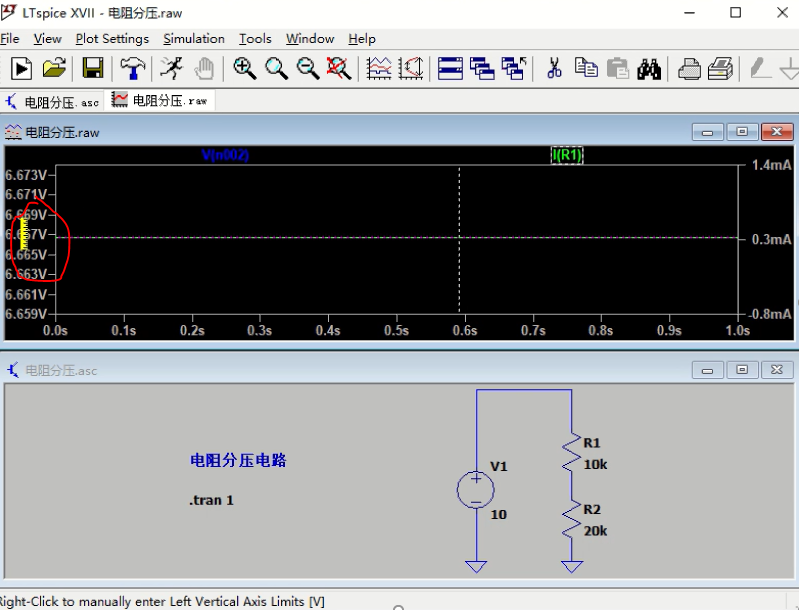Click the zoom full extents icon
799x610 pixels.
340,68
